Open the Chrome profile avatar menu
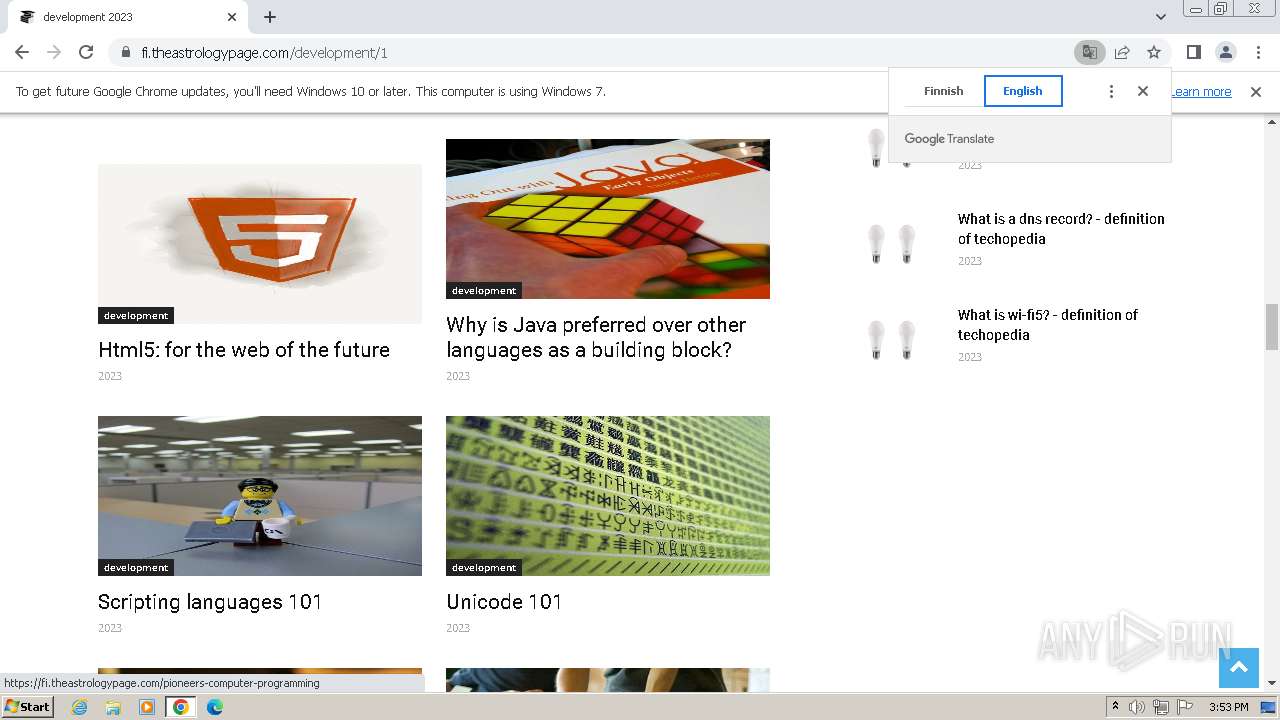Screen dimensions: 1280x720 pyautogui.click(x=1226, y=52)
